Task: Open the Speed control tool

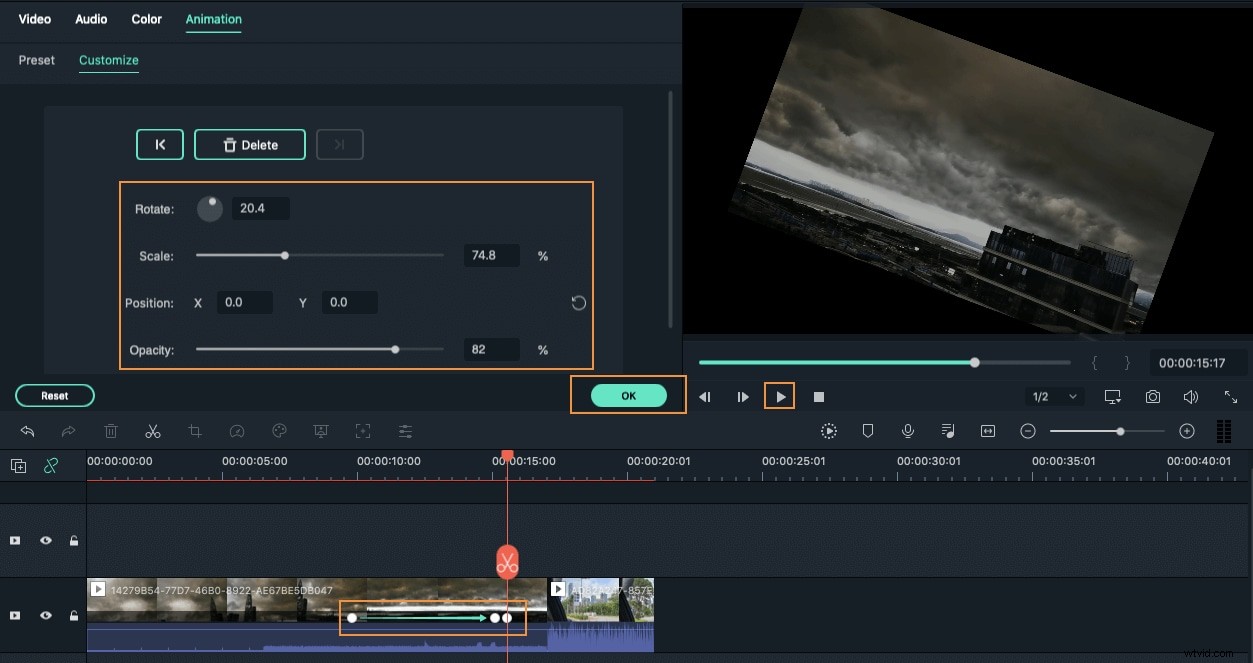Action: [x=237, y=431]
